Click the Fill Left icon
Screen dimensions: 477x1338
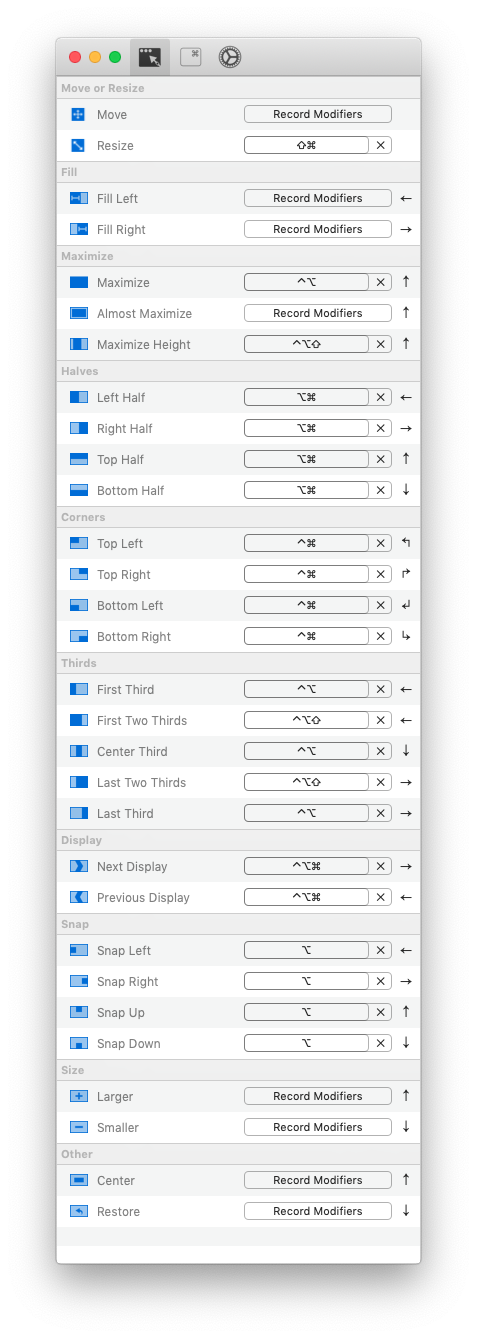click(x=79, y=199)
